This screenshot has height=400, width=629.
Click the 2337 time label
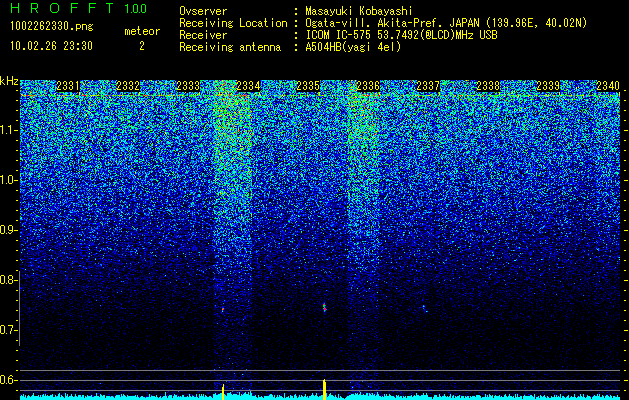pos(428,86)
